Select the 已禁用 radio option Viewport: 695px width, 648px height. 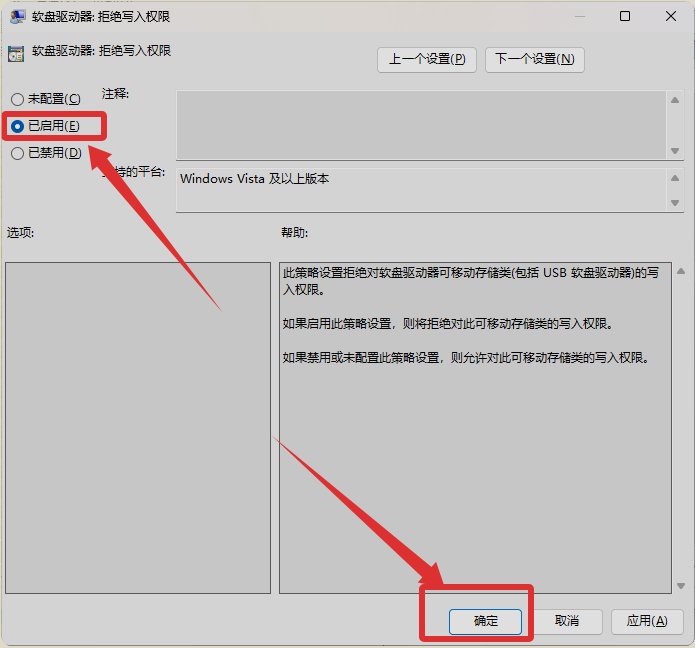coord(17,153)
